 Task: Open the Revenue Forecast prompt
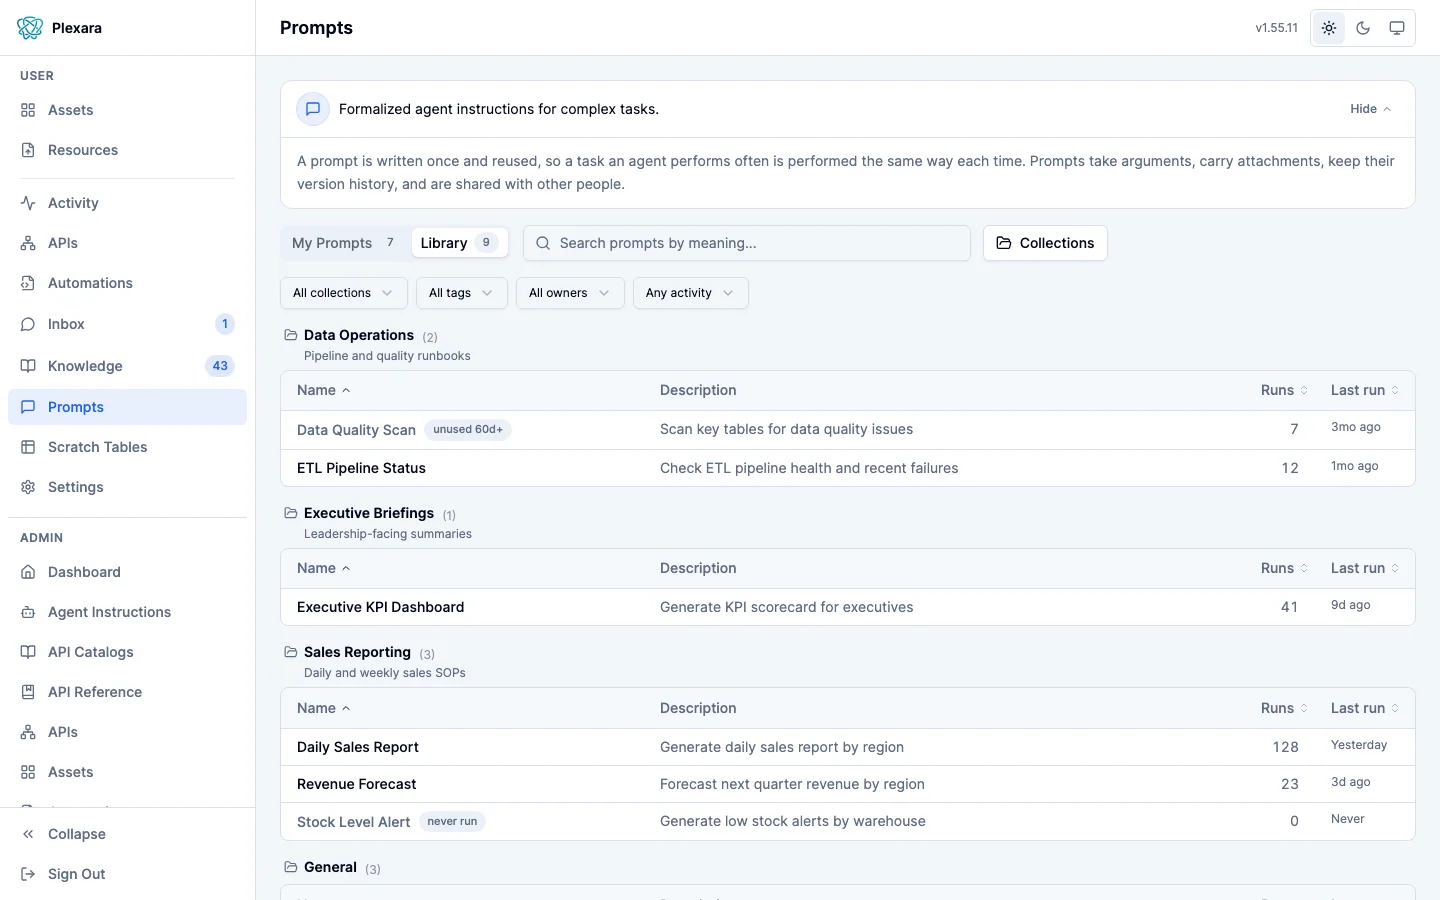tap(848, 784)
